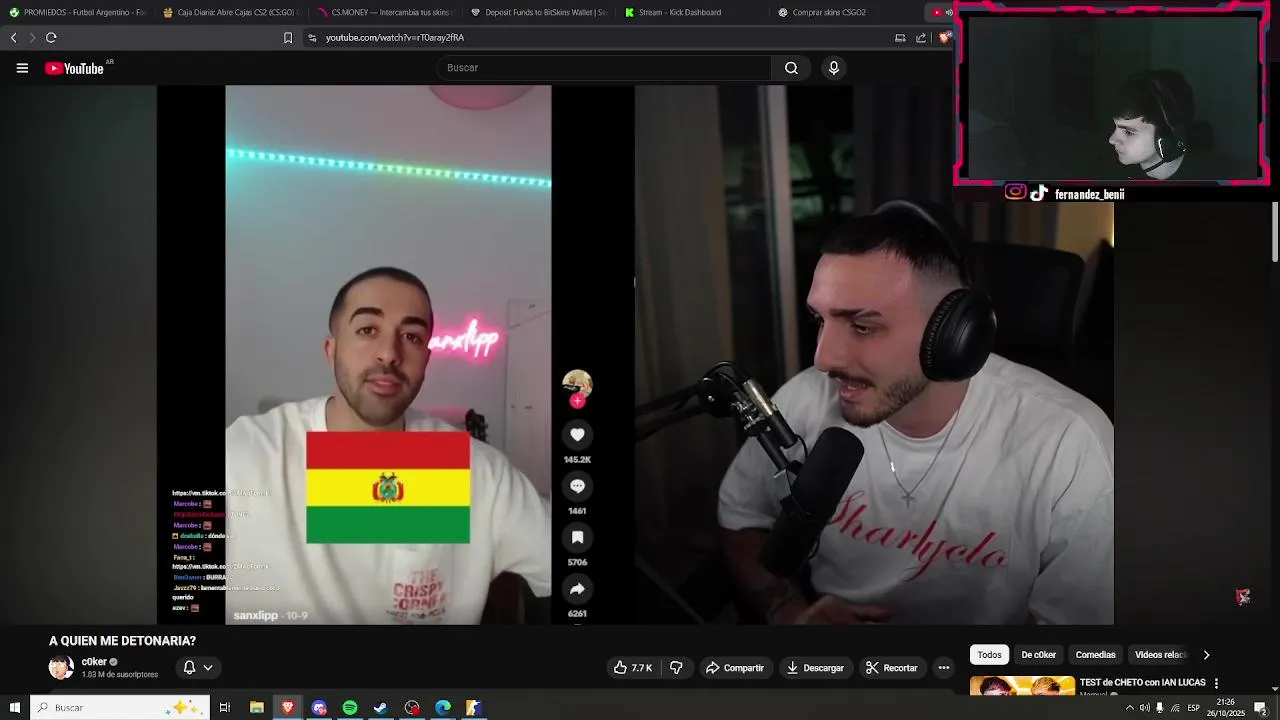Open Windows notification center icon
Screen dimensions: 1280x720
tap(1261, 708)
